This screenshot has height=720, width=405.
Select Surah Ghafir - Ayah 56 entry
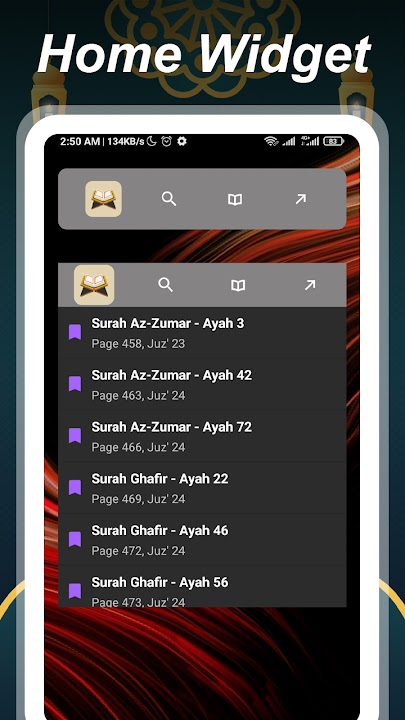(x=202, y=587)
